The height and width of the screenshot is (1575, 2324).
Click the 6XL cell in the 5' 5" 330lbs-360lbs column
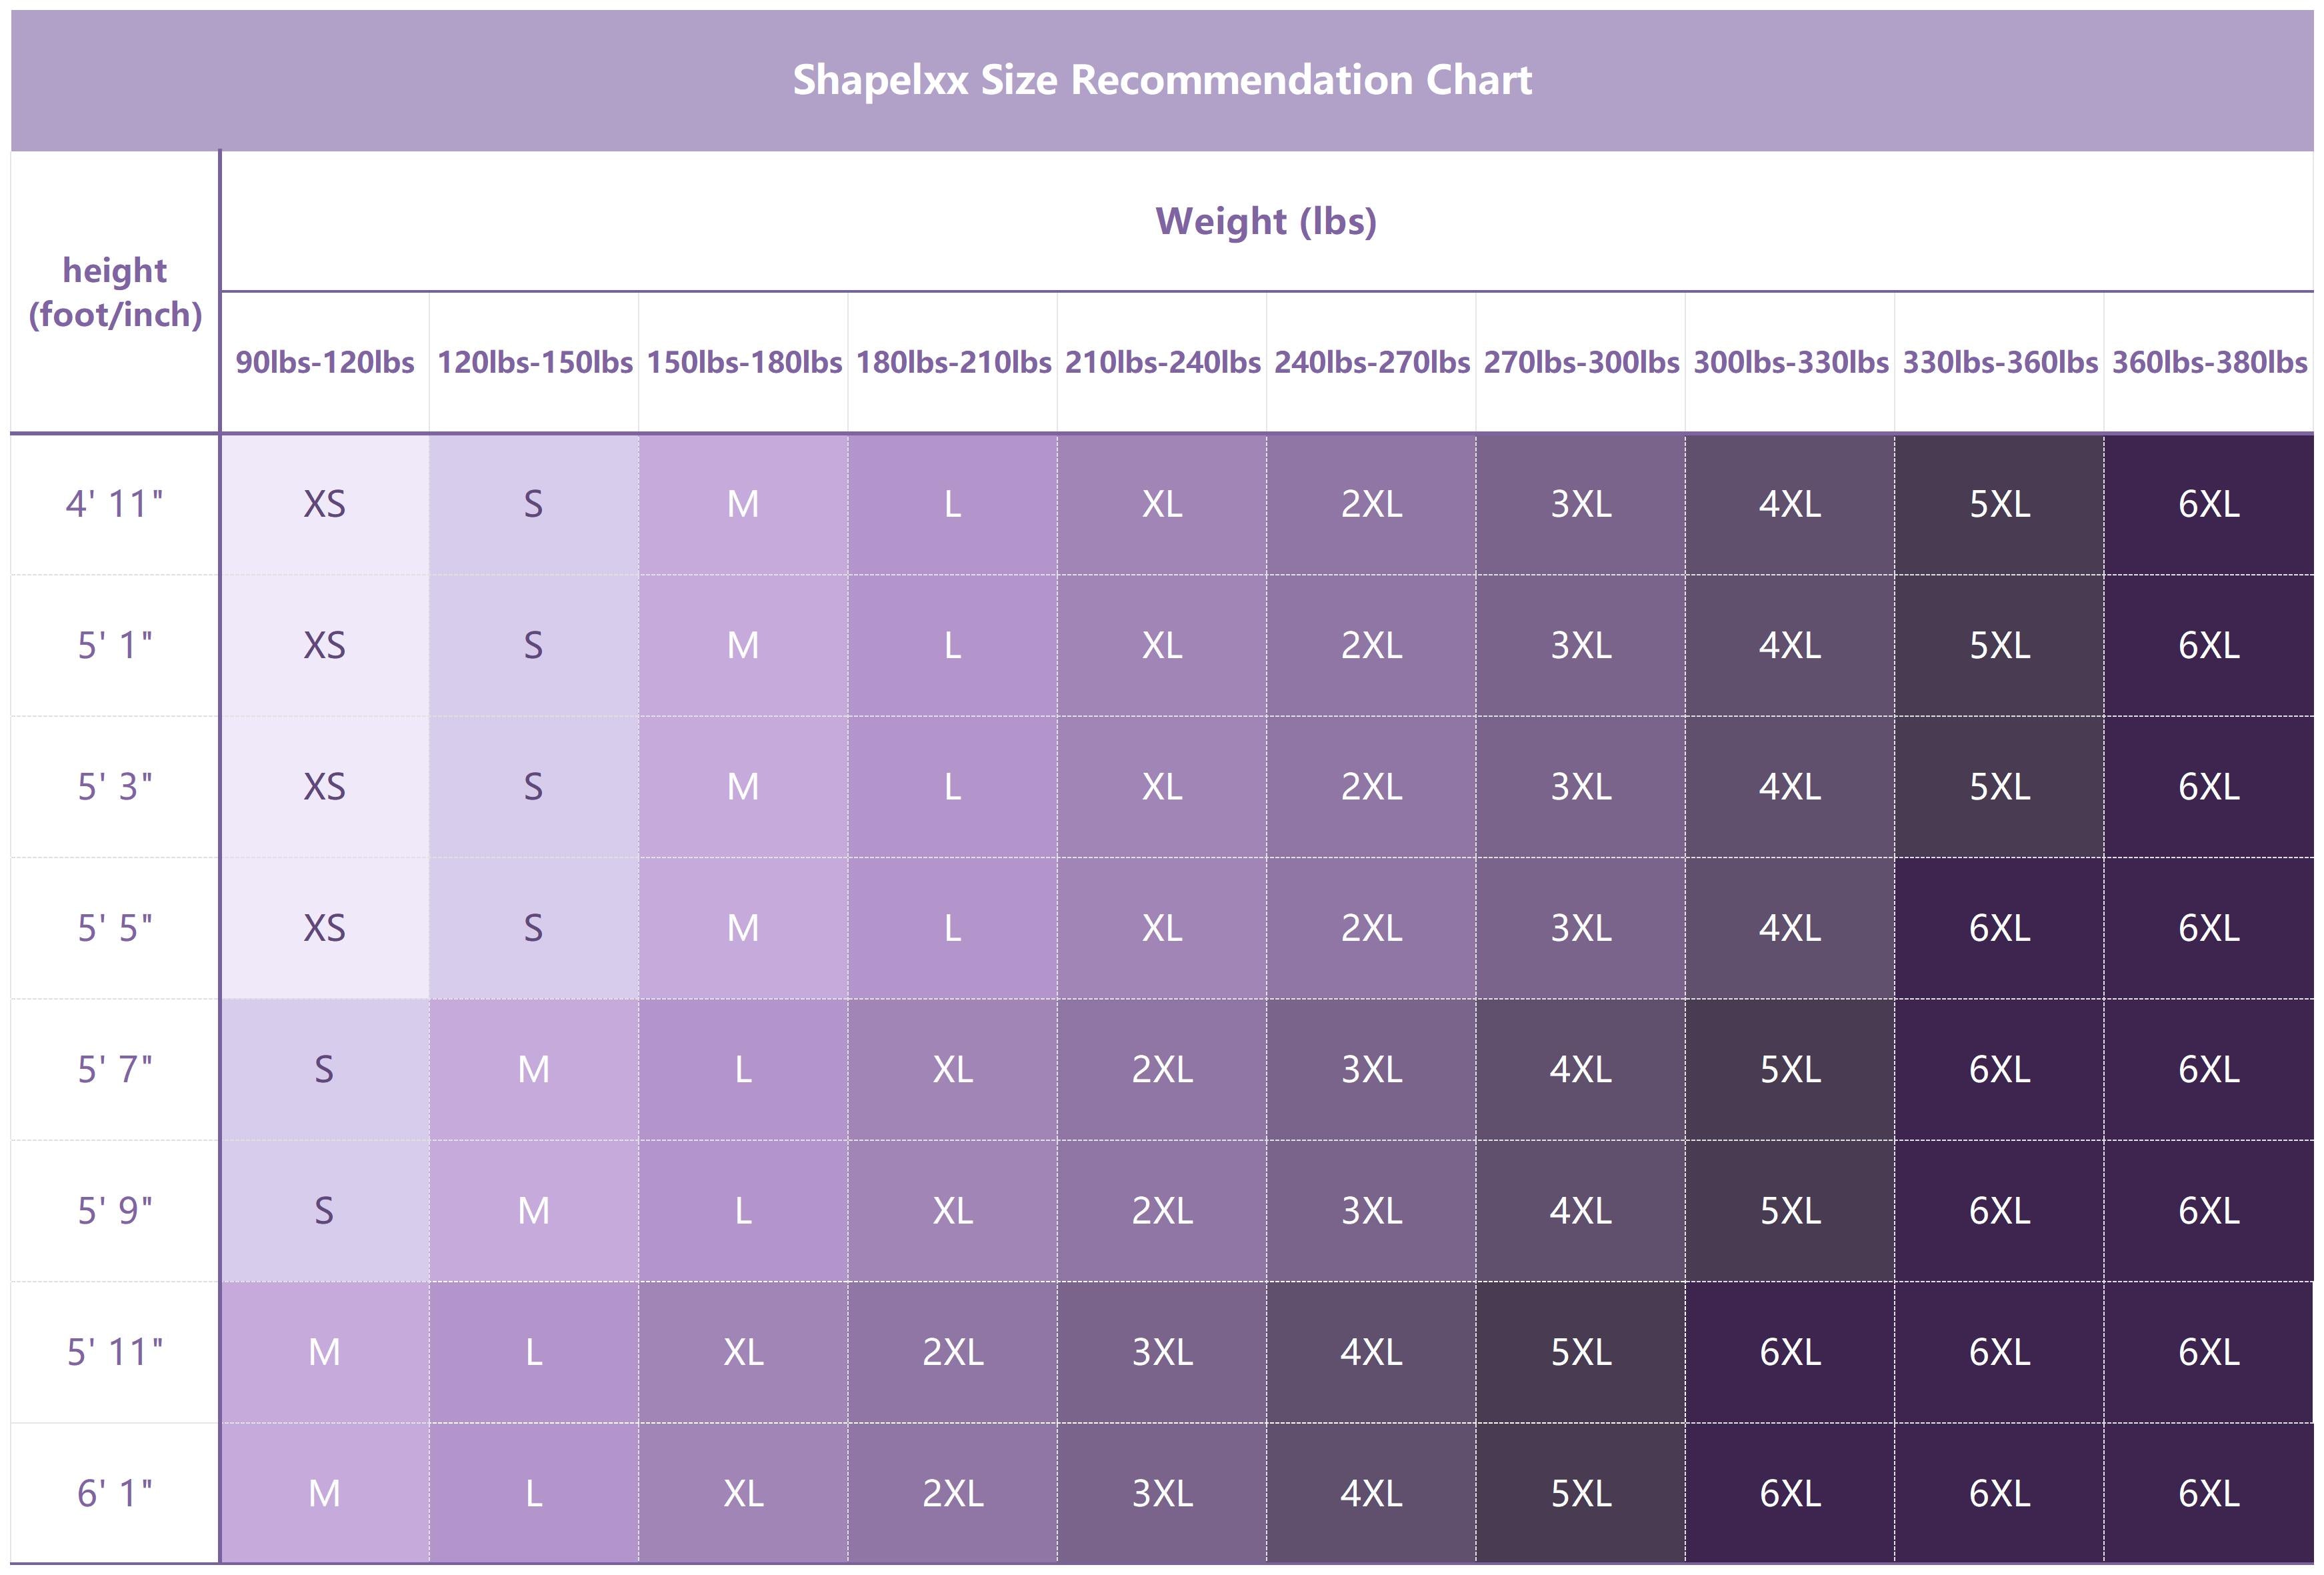coord(1999,928)
